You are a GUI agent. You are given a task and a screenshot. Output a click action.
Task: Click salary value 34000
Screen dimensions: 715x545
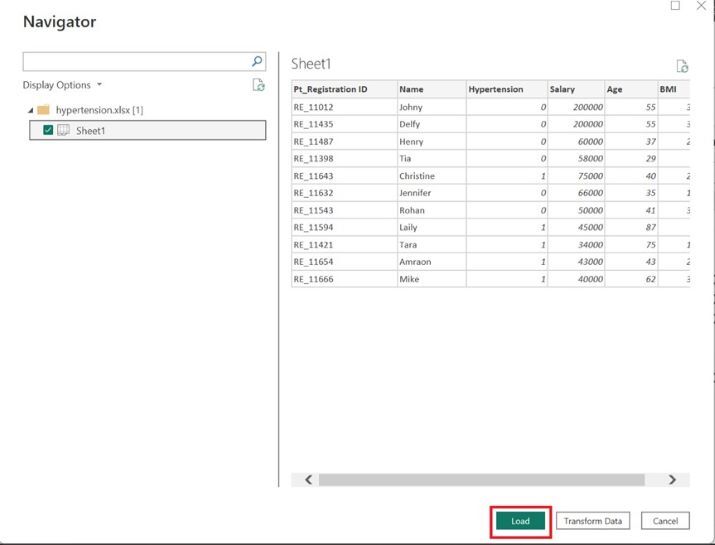590,245
